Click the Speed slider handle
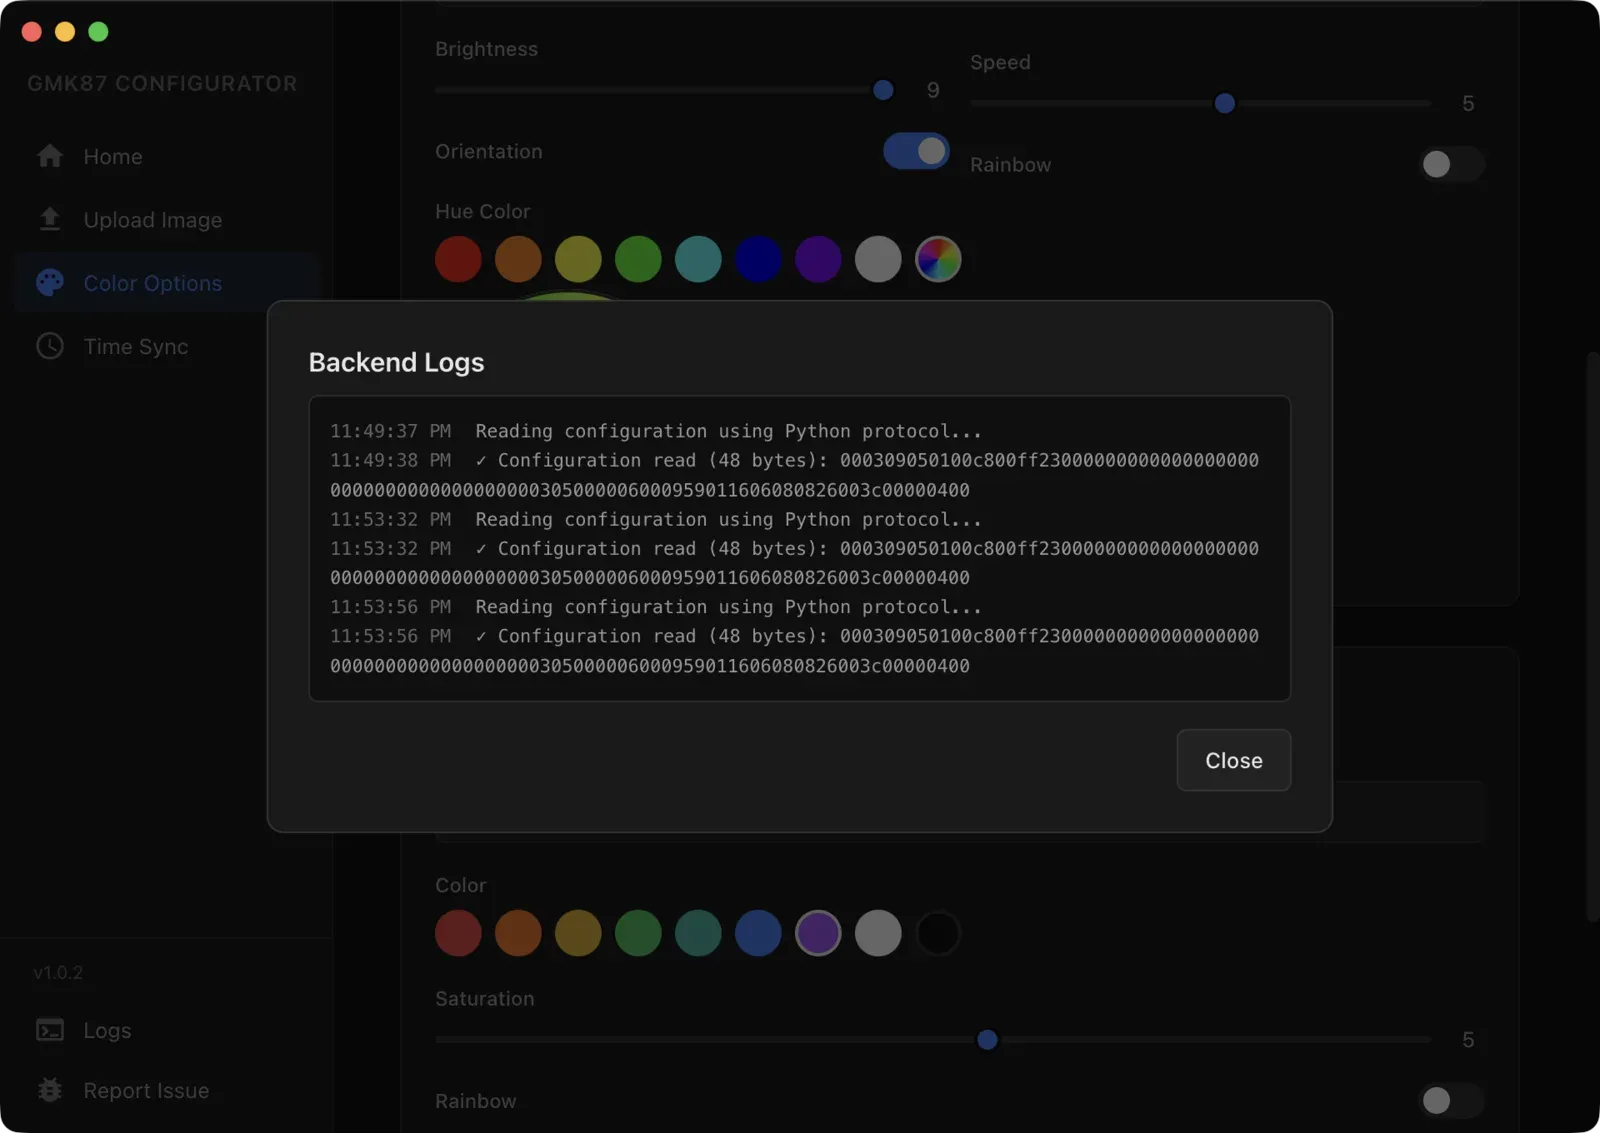The image size is (1600, 1133). pyautogui.click(x=1225, y=103)
